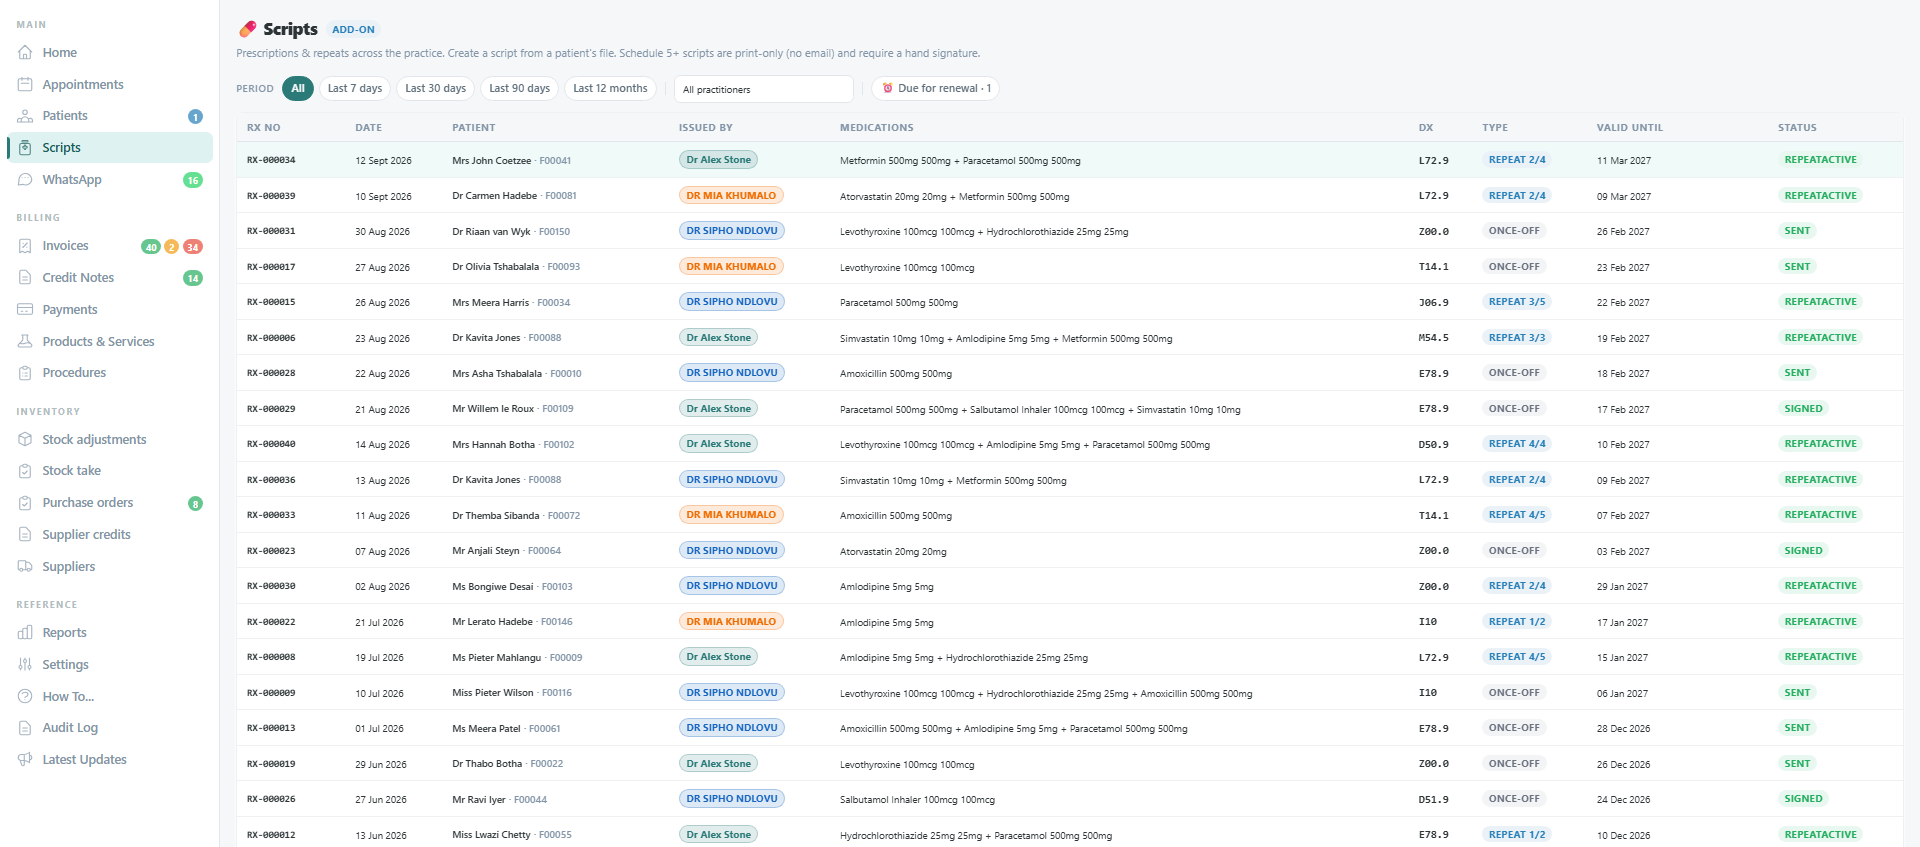Filter scripts to Last 30 days
The image size is (1920, 847).
(x=436, y=89)
